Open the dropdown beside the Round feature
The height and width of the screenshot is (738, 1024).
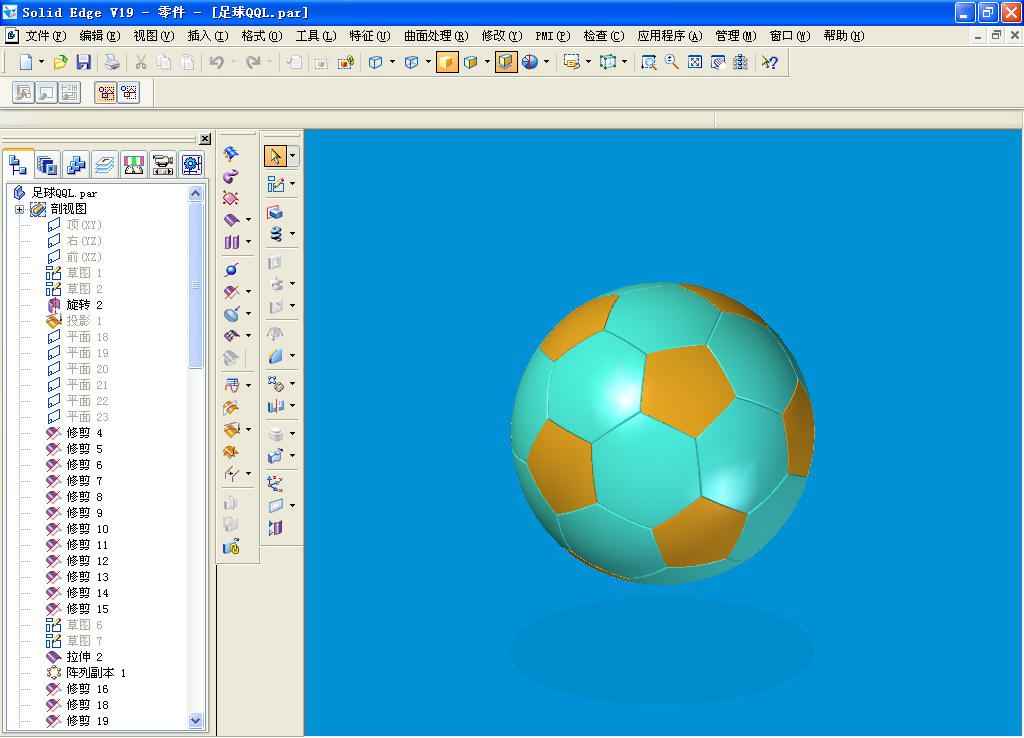click(x=293, y=356)
